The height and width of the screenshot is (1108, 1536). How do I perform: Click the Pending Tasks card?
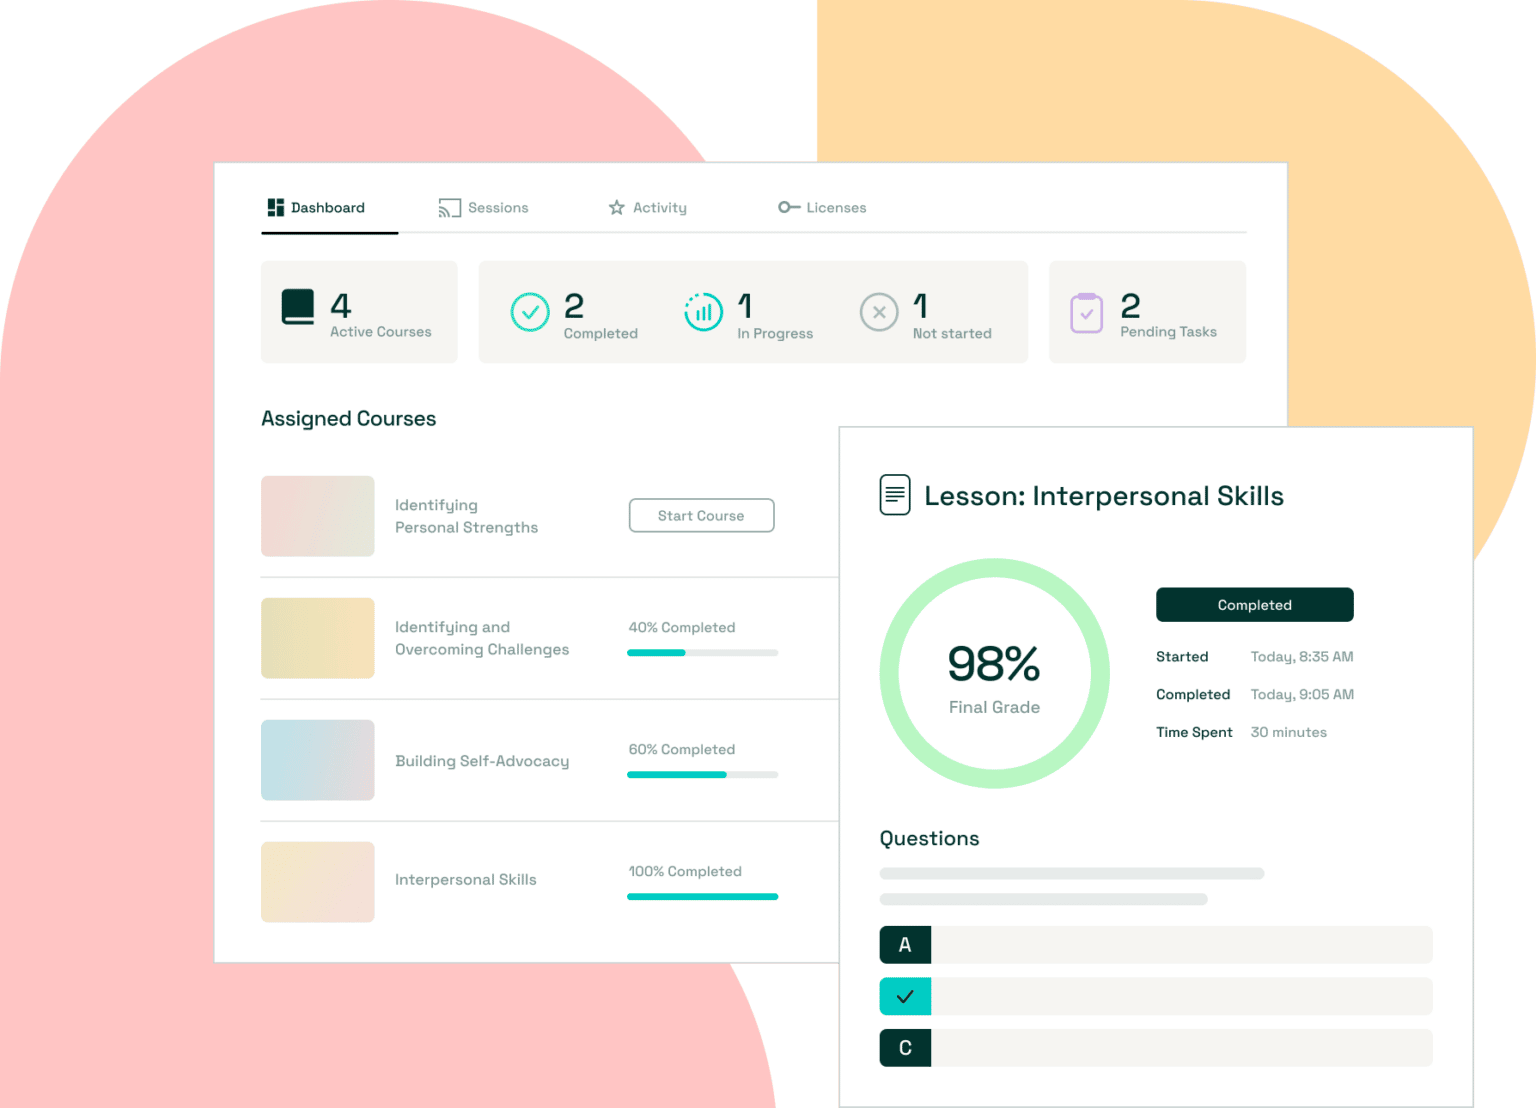(1147, 312)
